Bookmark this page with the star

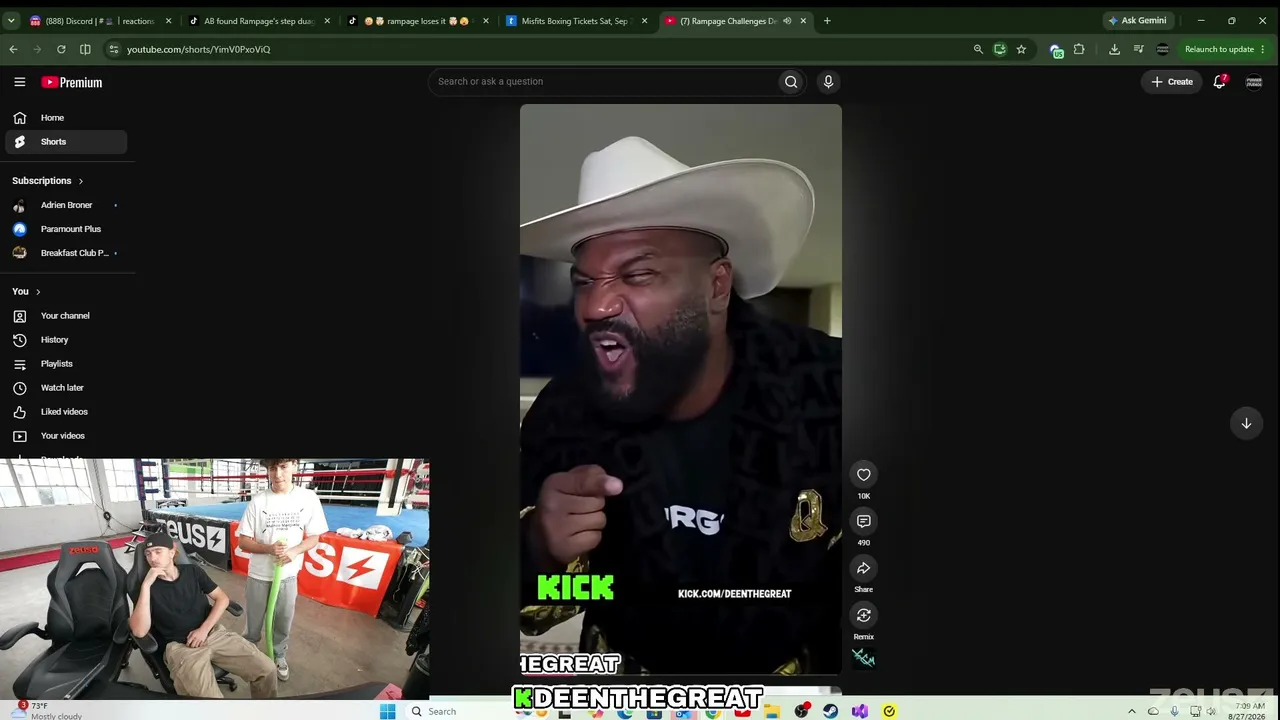(x=1021, y=49)
